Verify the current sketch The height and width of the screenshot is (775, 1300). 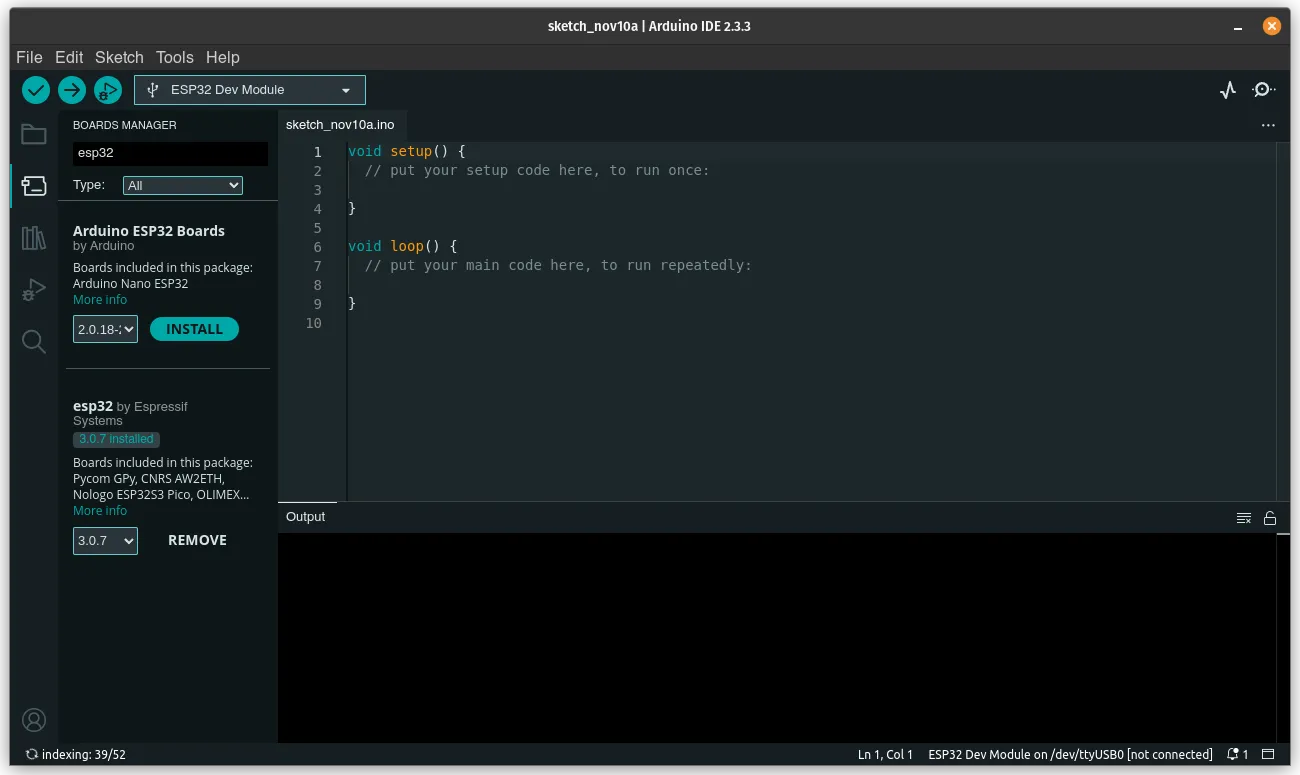(x=36, y=90)
